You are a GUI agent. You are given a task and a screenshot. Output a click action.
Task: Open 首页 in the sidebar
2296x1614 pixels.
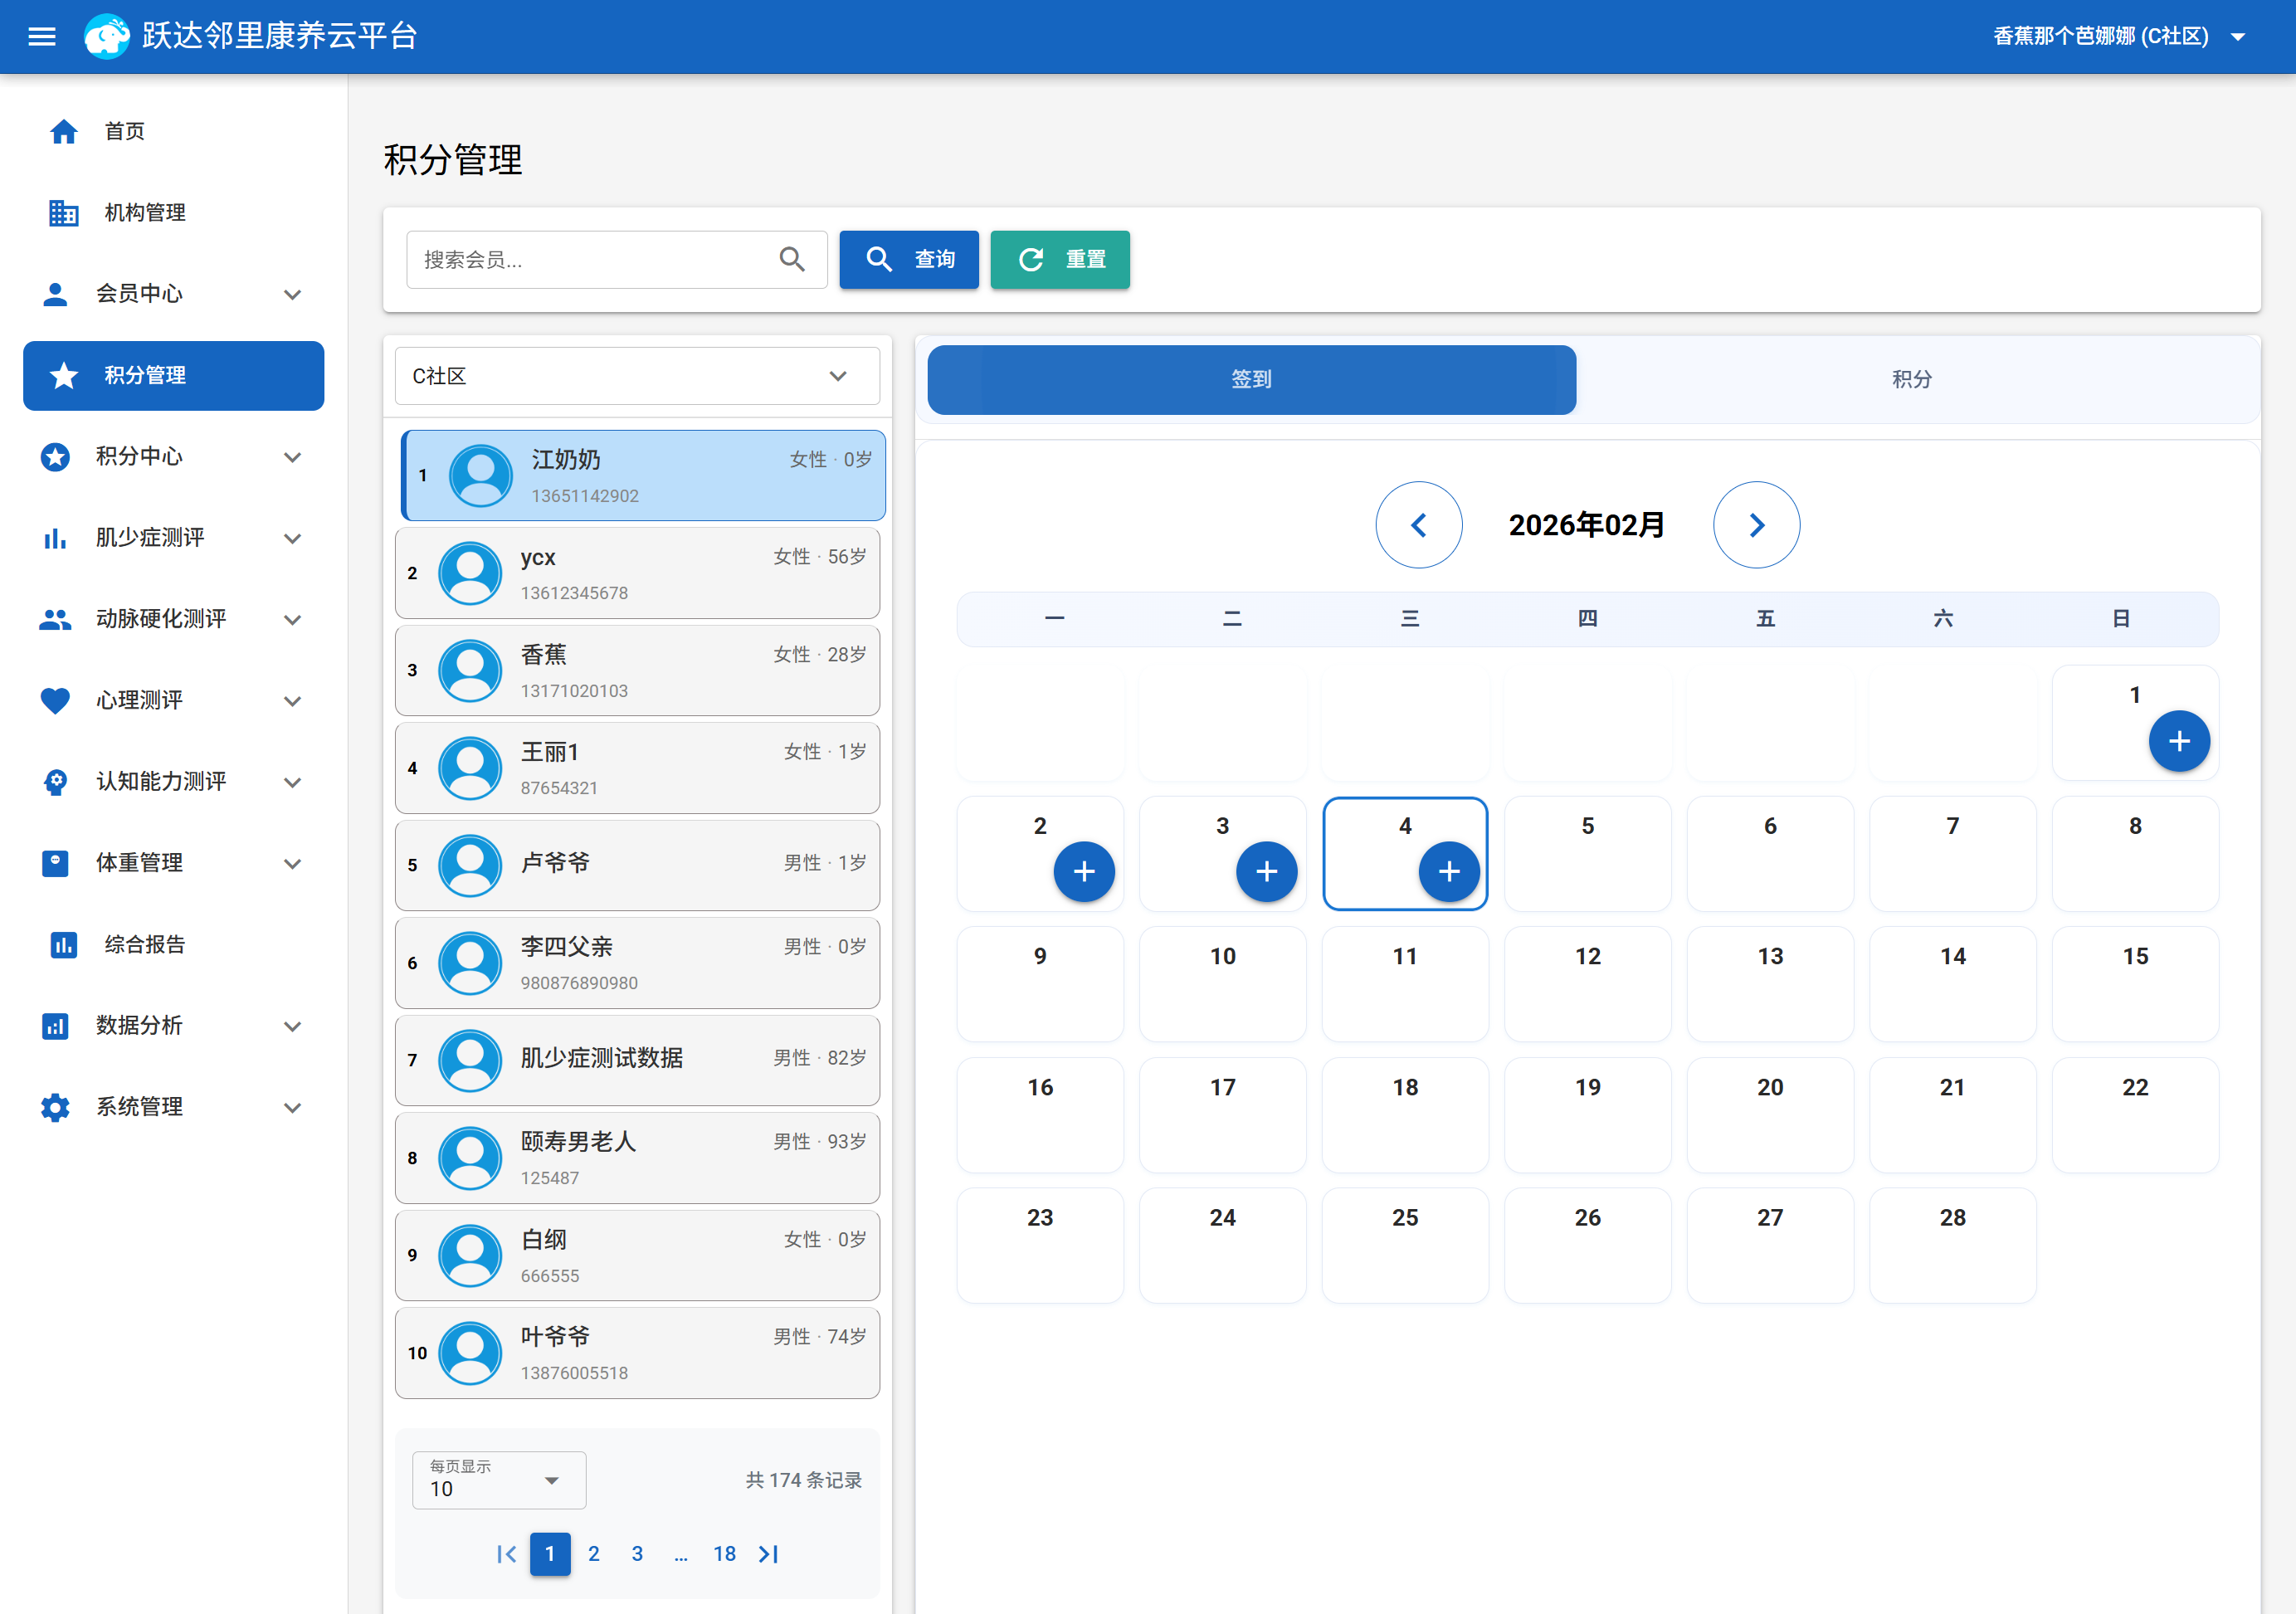tap(174, 131)
